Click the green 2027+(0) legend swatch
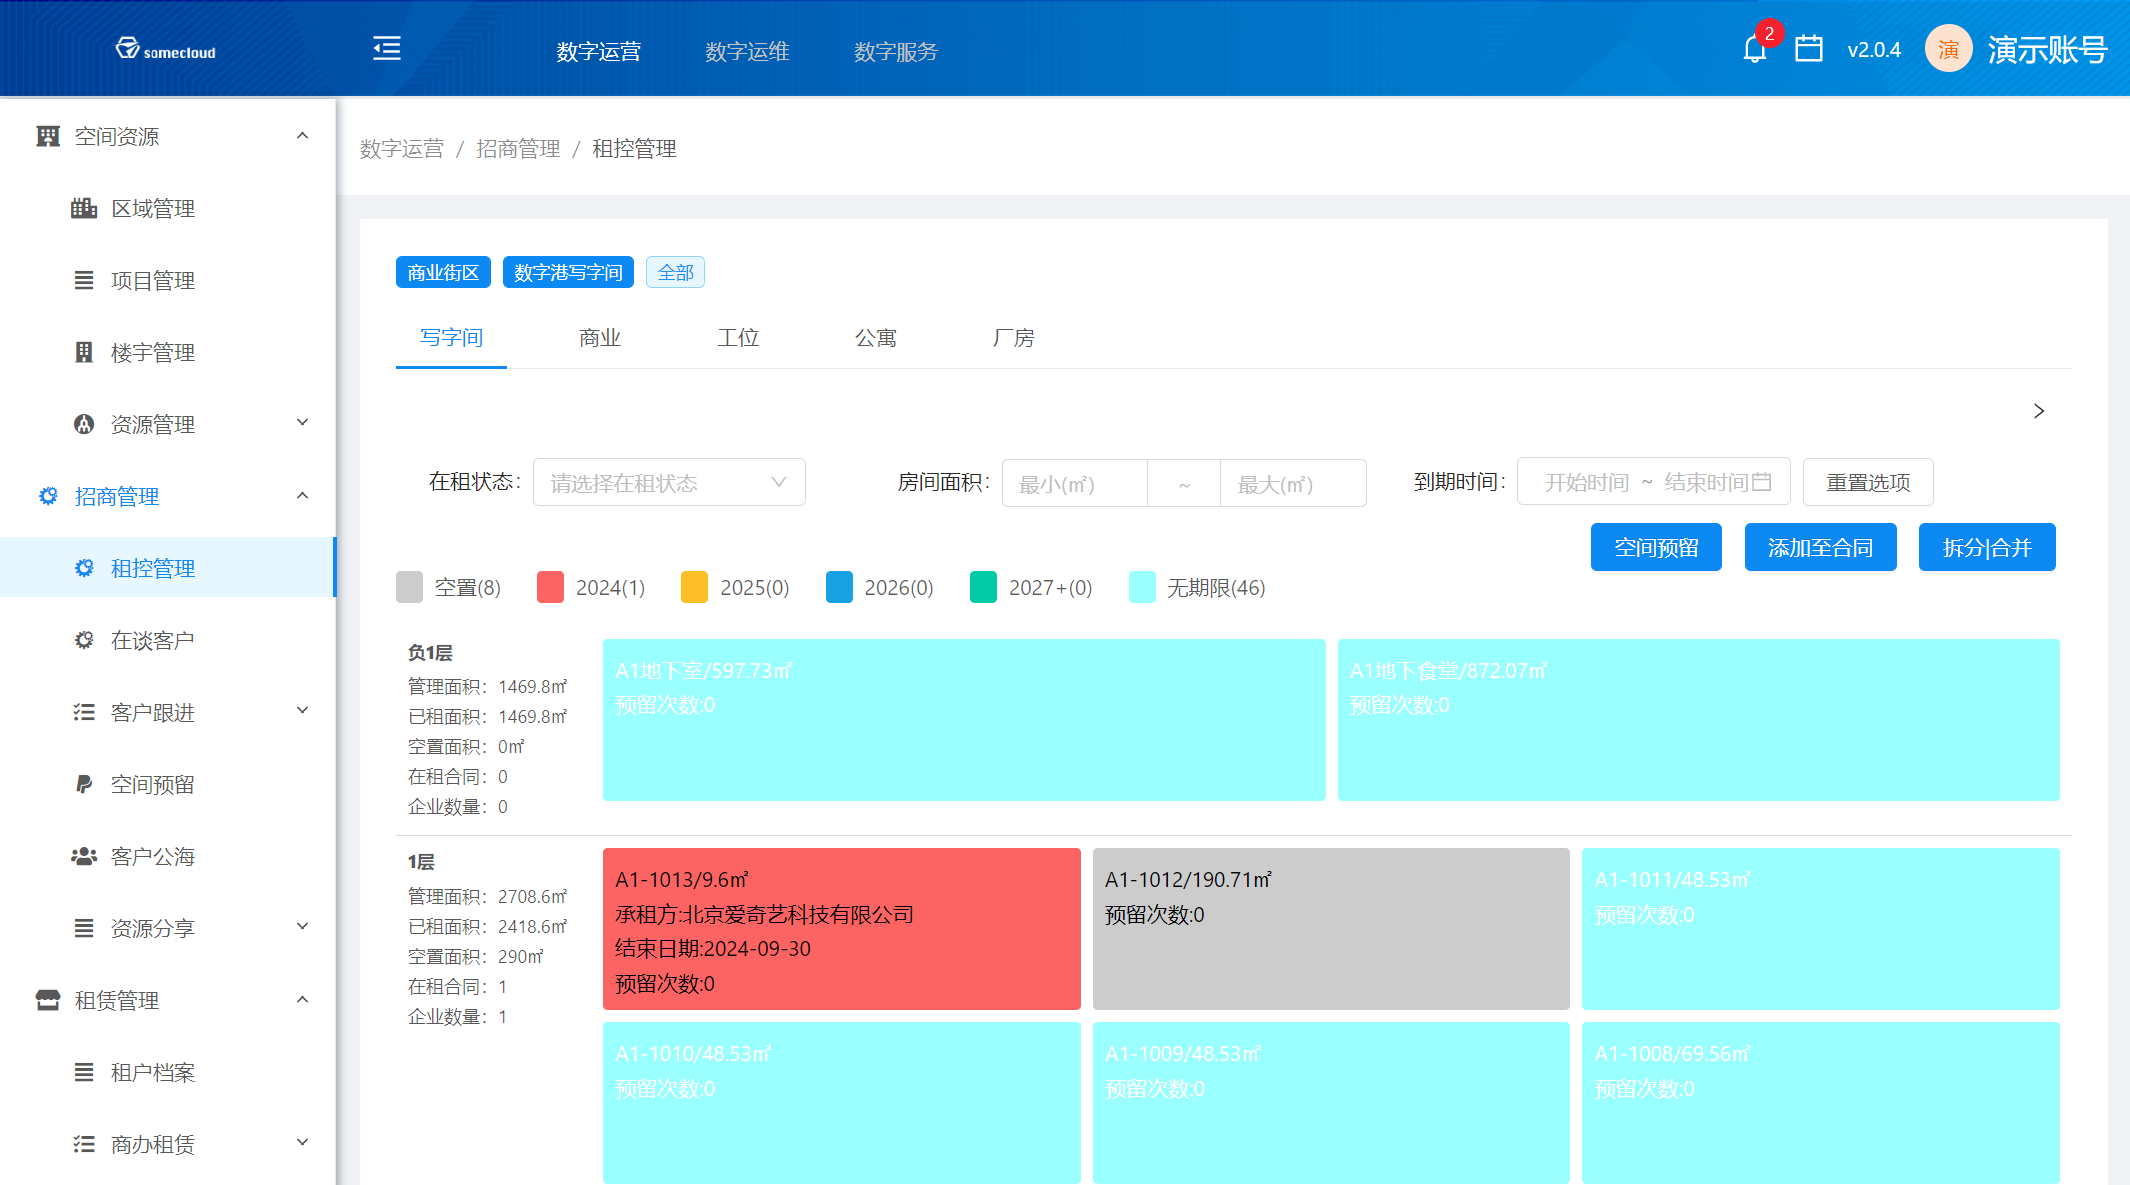 click(x=984, y=587)
